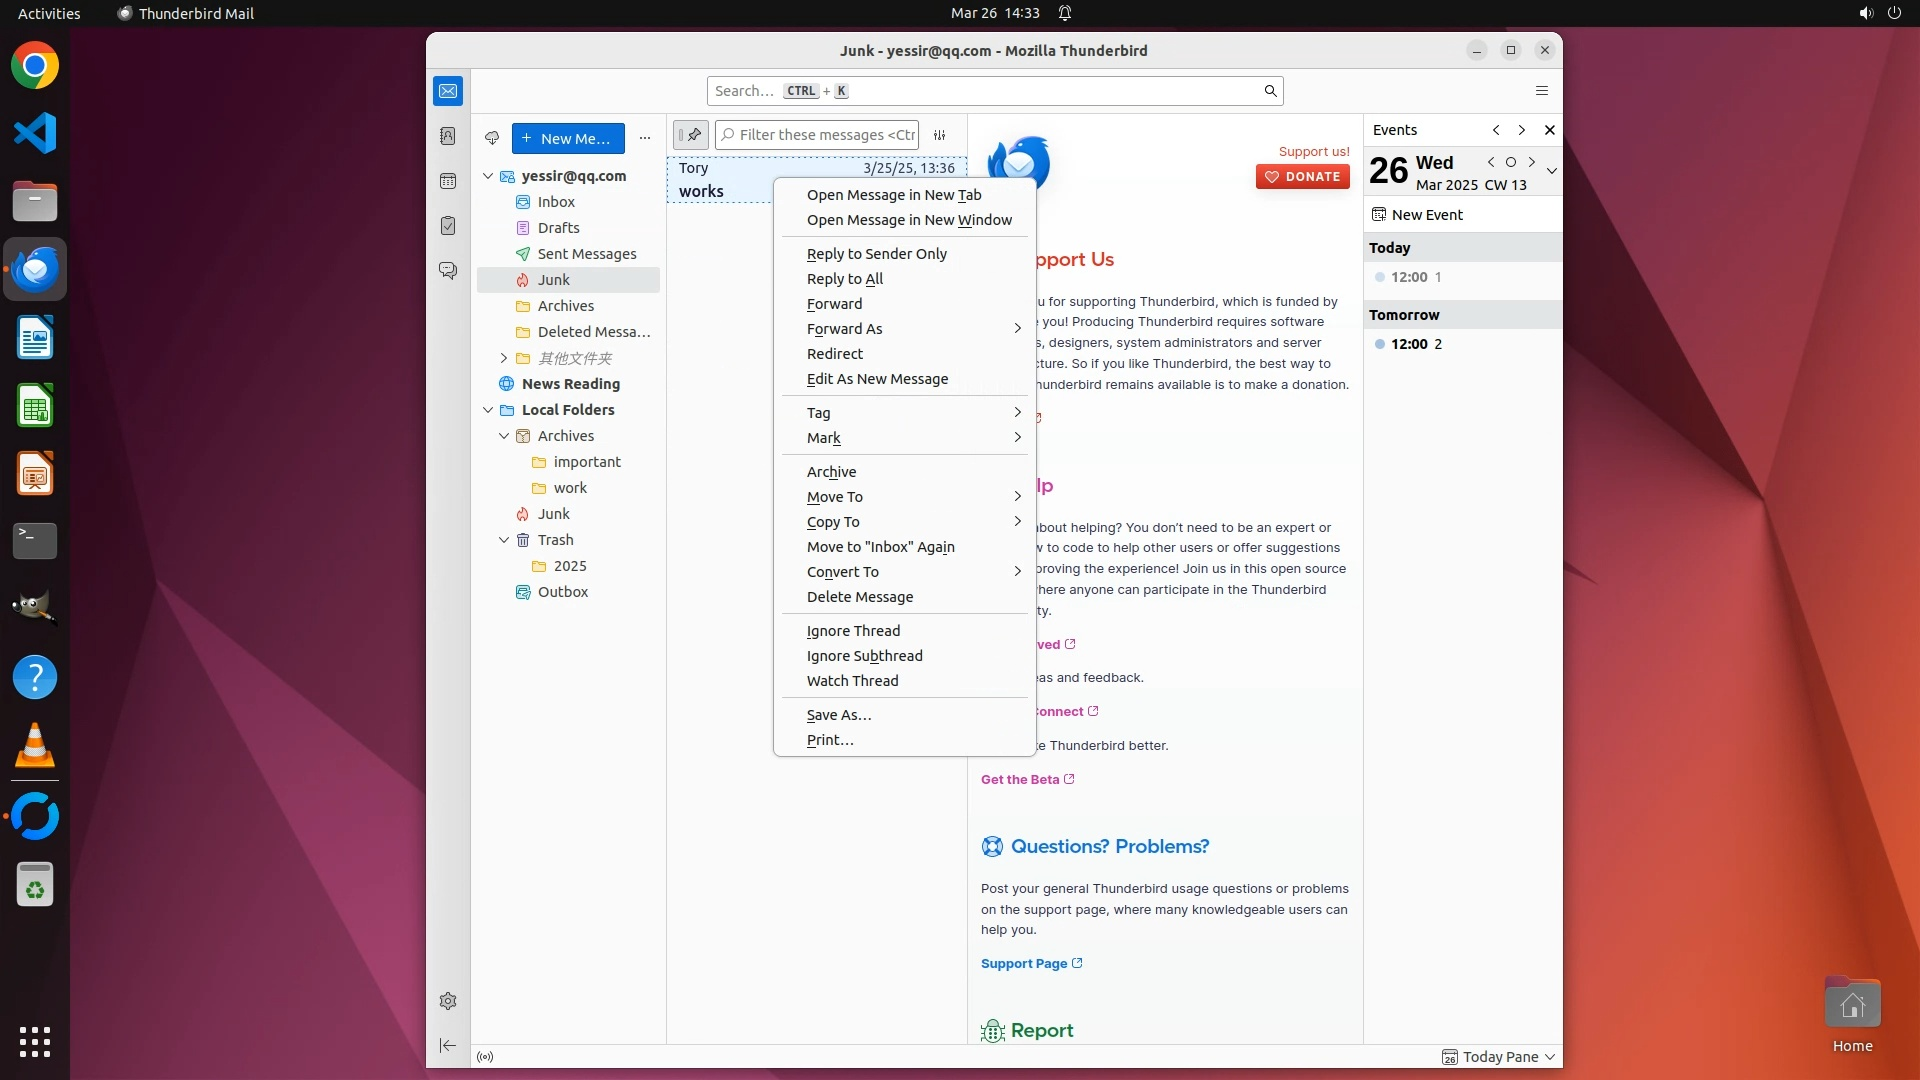Expand the 其他文件夹 folder
This screenshot has width=1920, height=1080.
coord(504,358)
